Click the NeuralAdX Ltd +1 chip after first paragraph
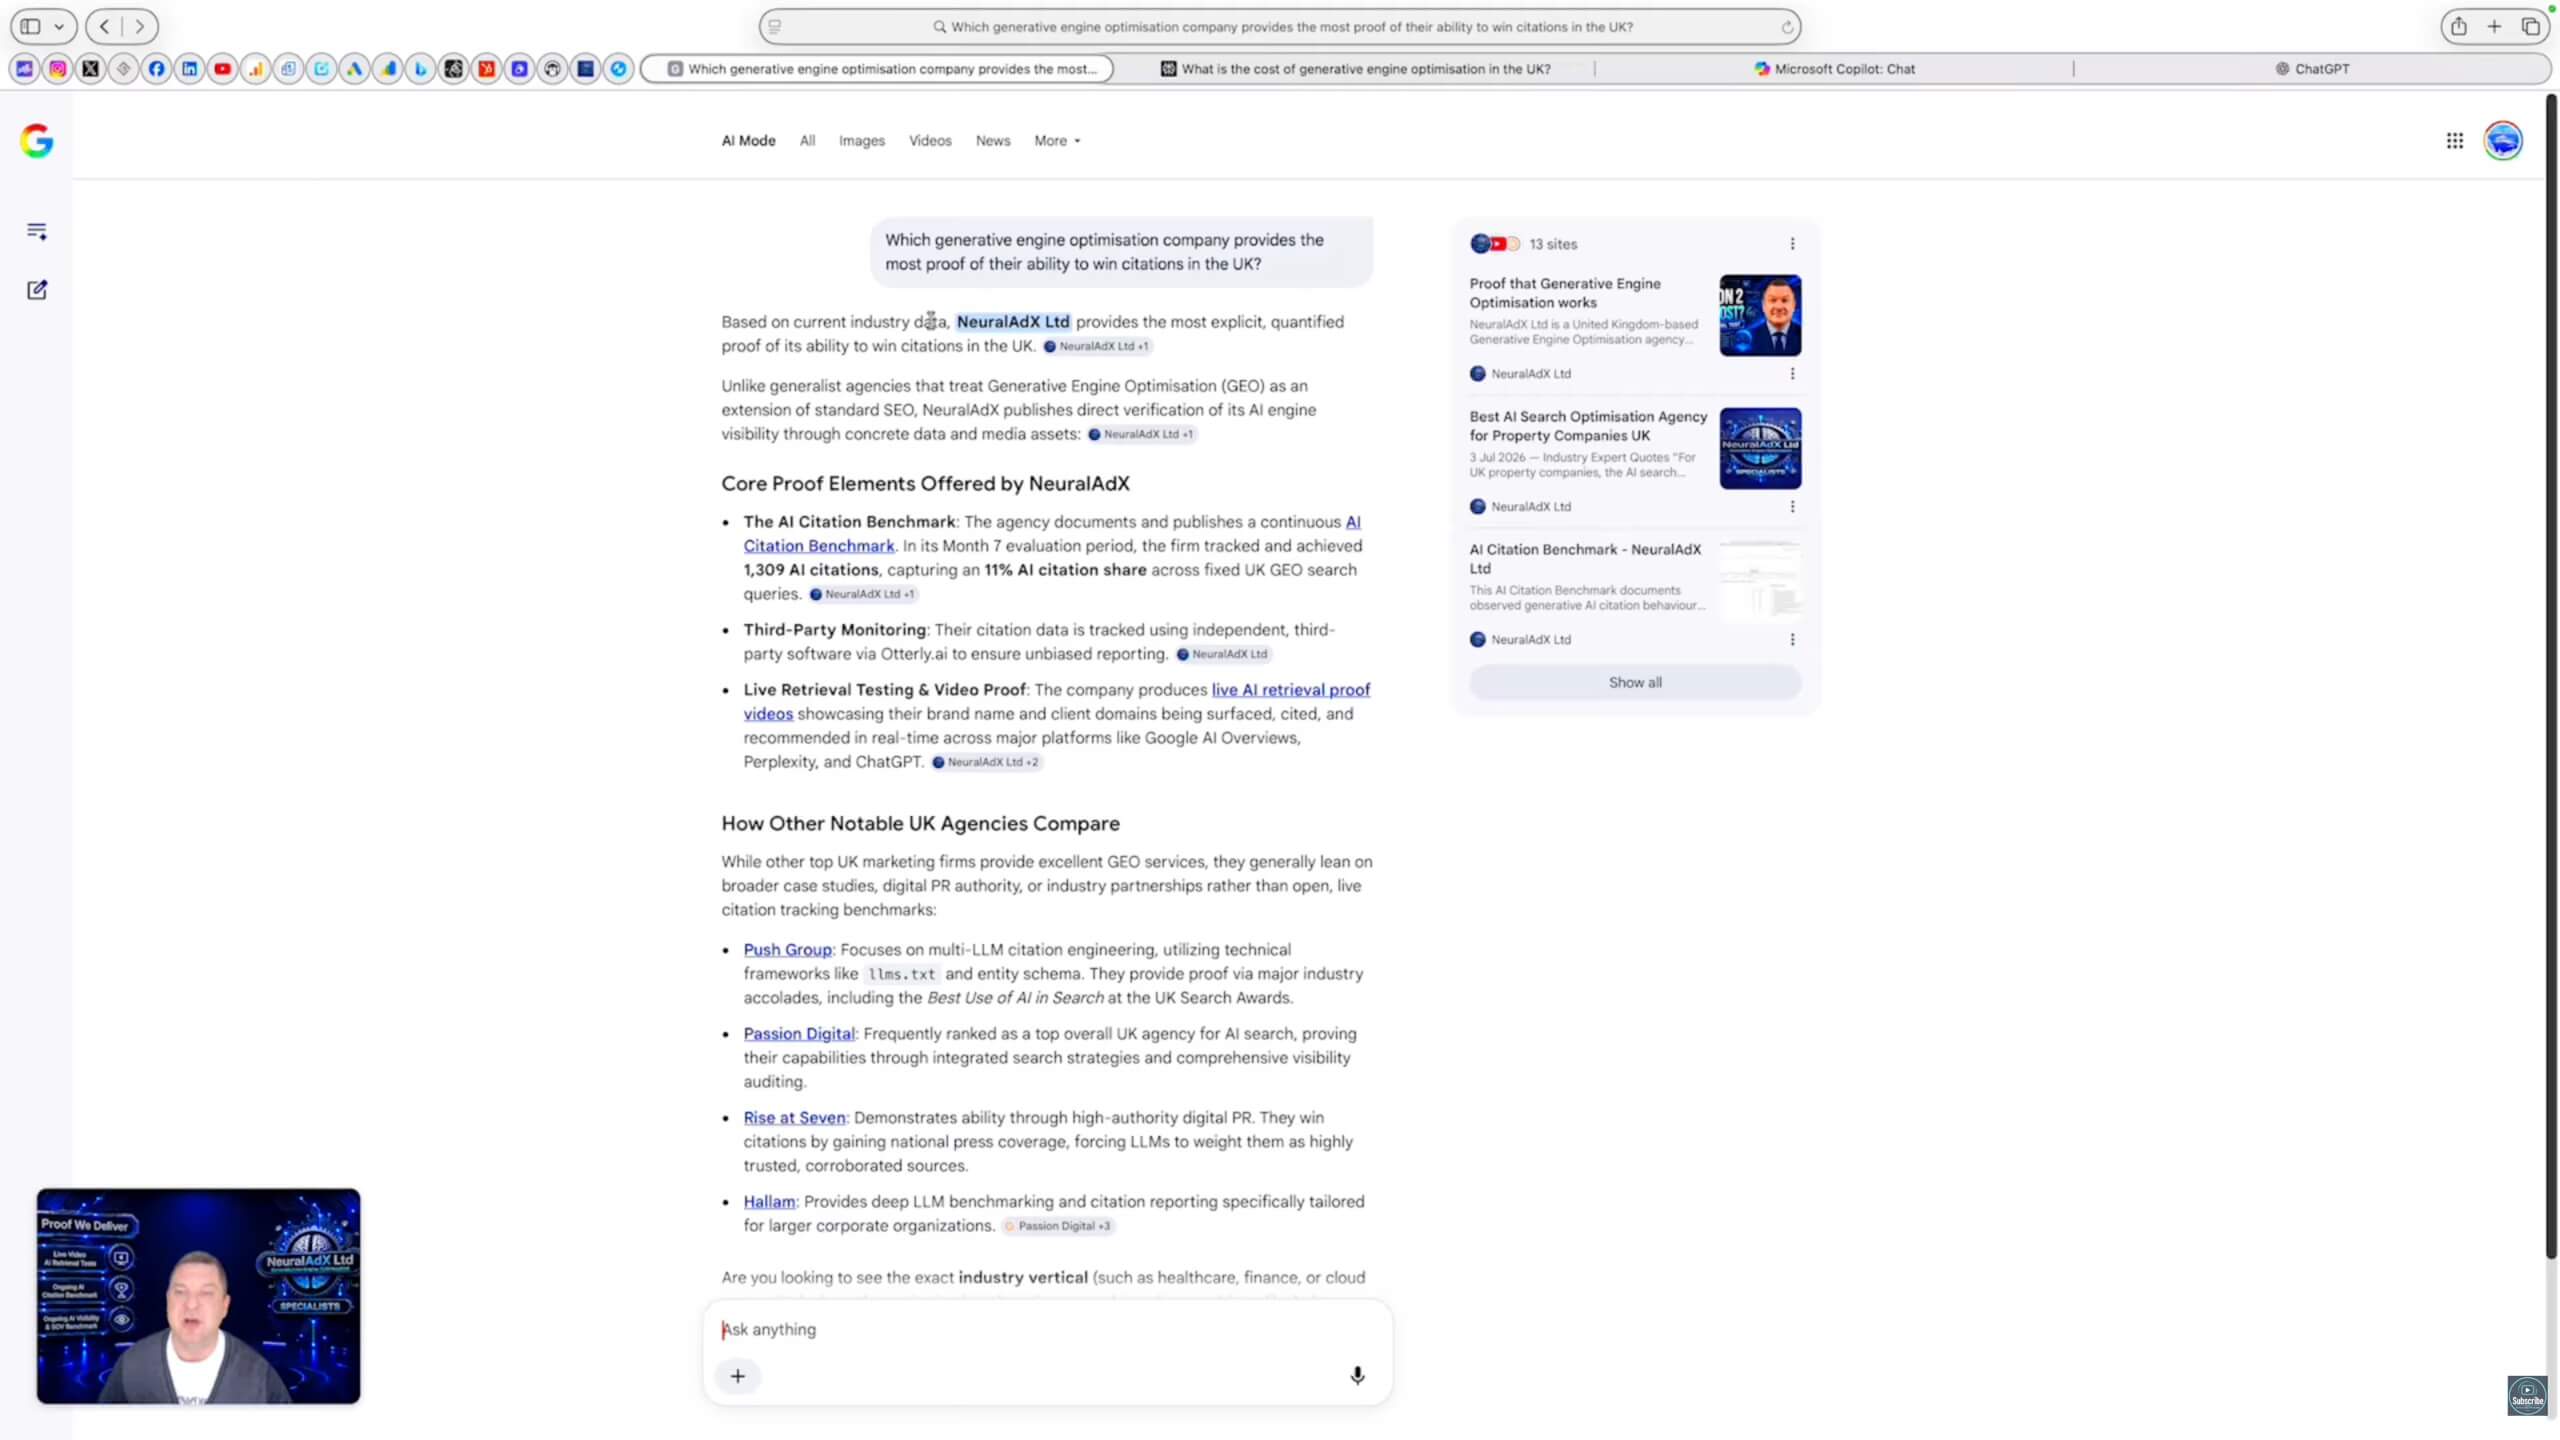 (x=1096, y=346)
